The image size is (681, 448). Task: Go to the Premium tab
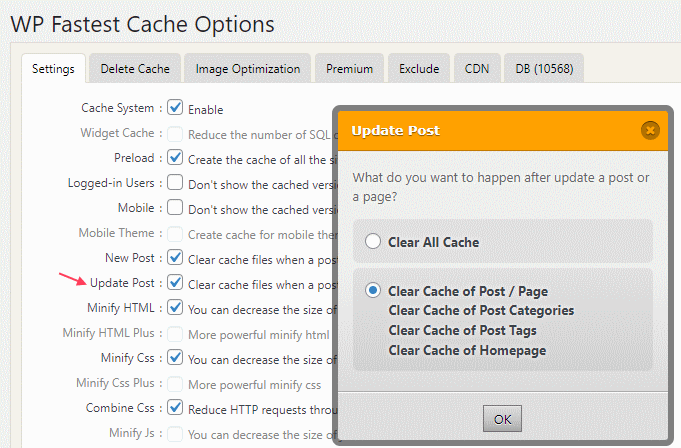349,69
